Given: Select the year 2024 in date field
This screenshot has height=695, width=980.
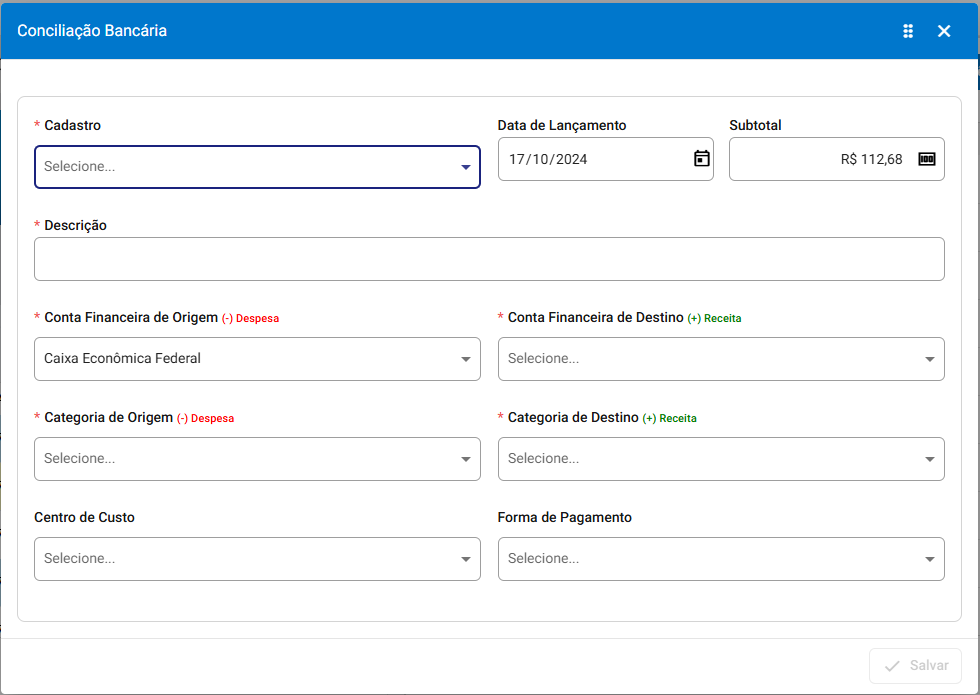Looking at the screenshot, I should pos(571,159).
